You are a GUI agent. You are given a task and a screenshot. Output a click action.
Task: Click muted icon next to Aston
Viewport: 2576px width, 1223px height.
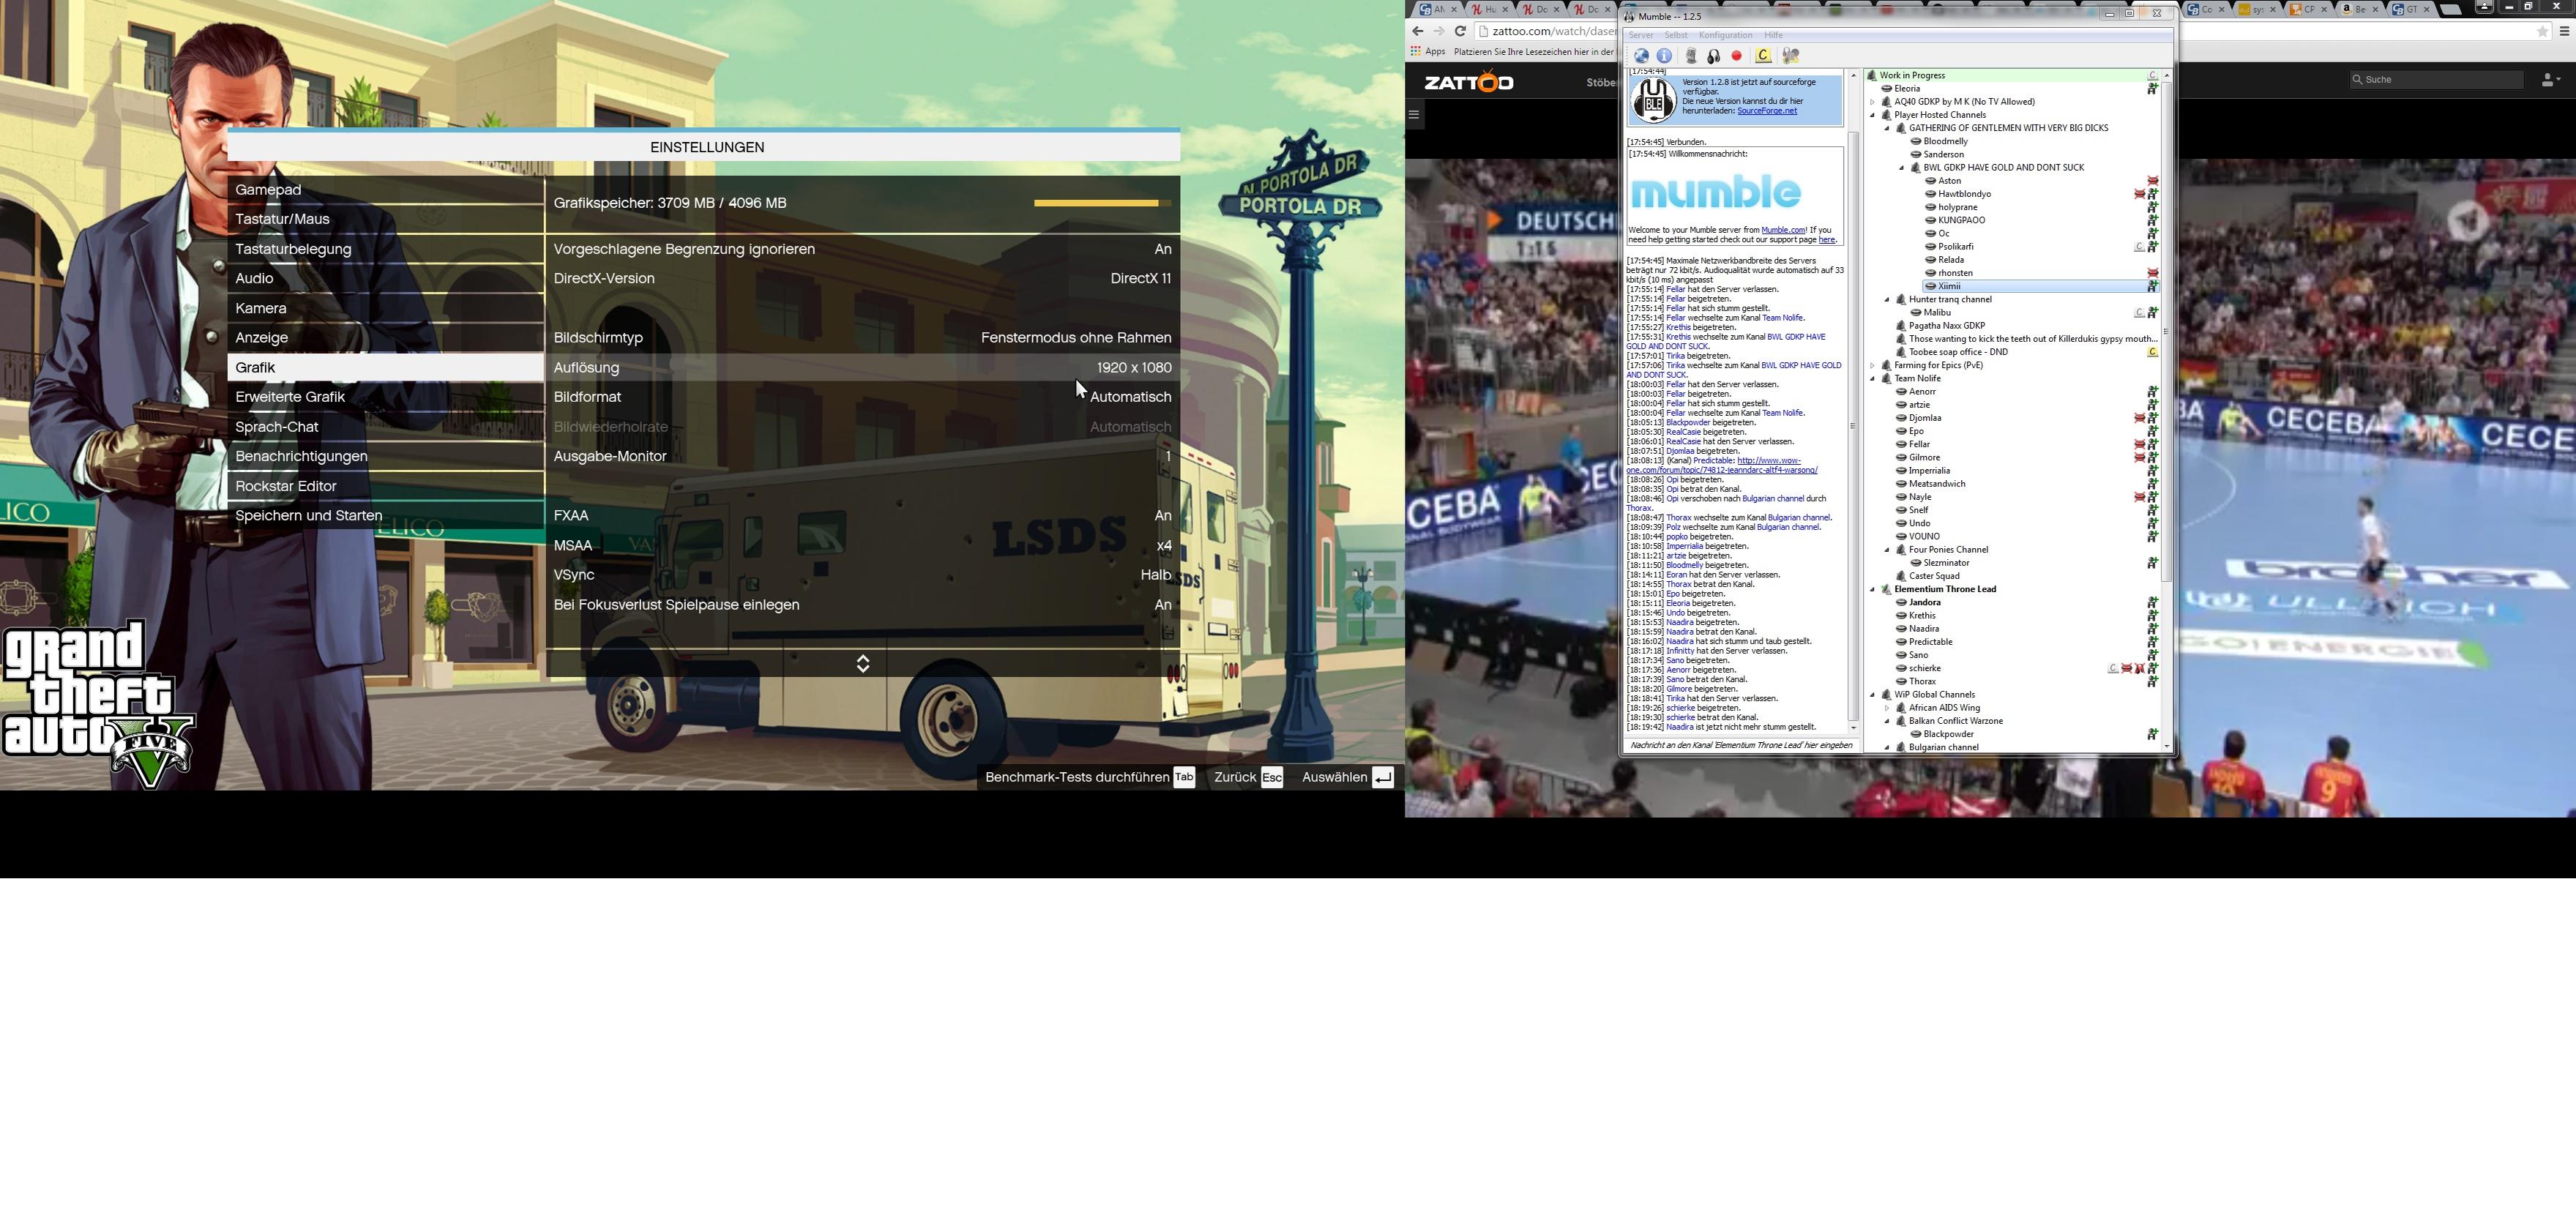click(2153, 181)
